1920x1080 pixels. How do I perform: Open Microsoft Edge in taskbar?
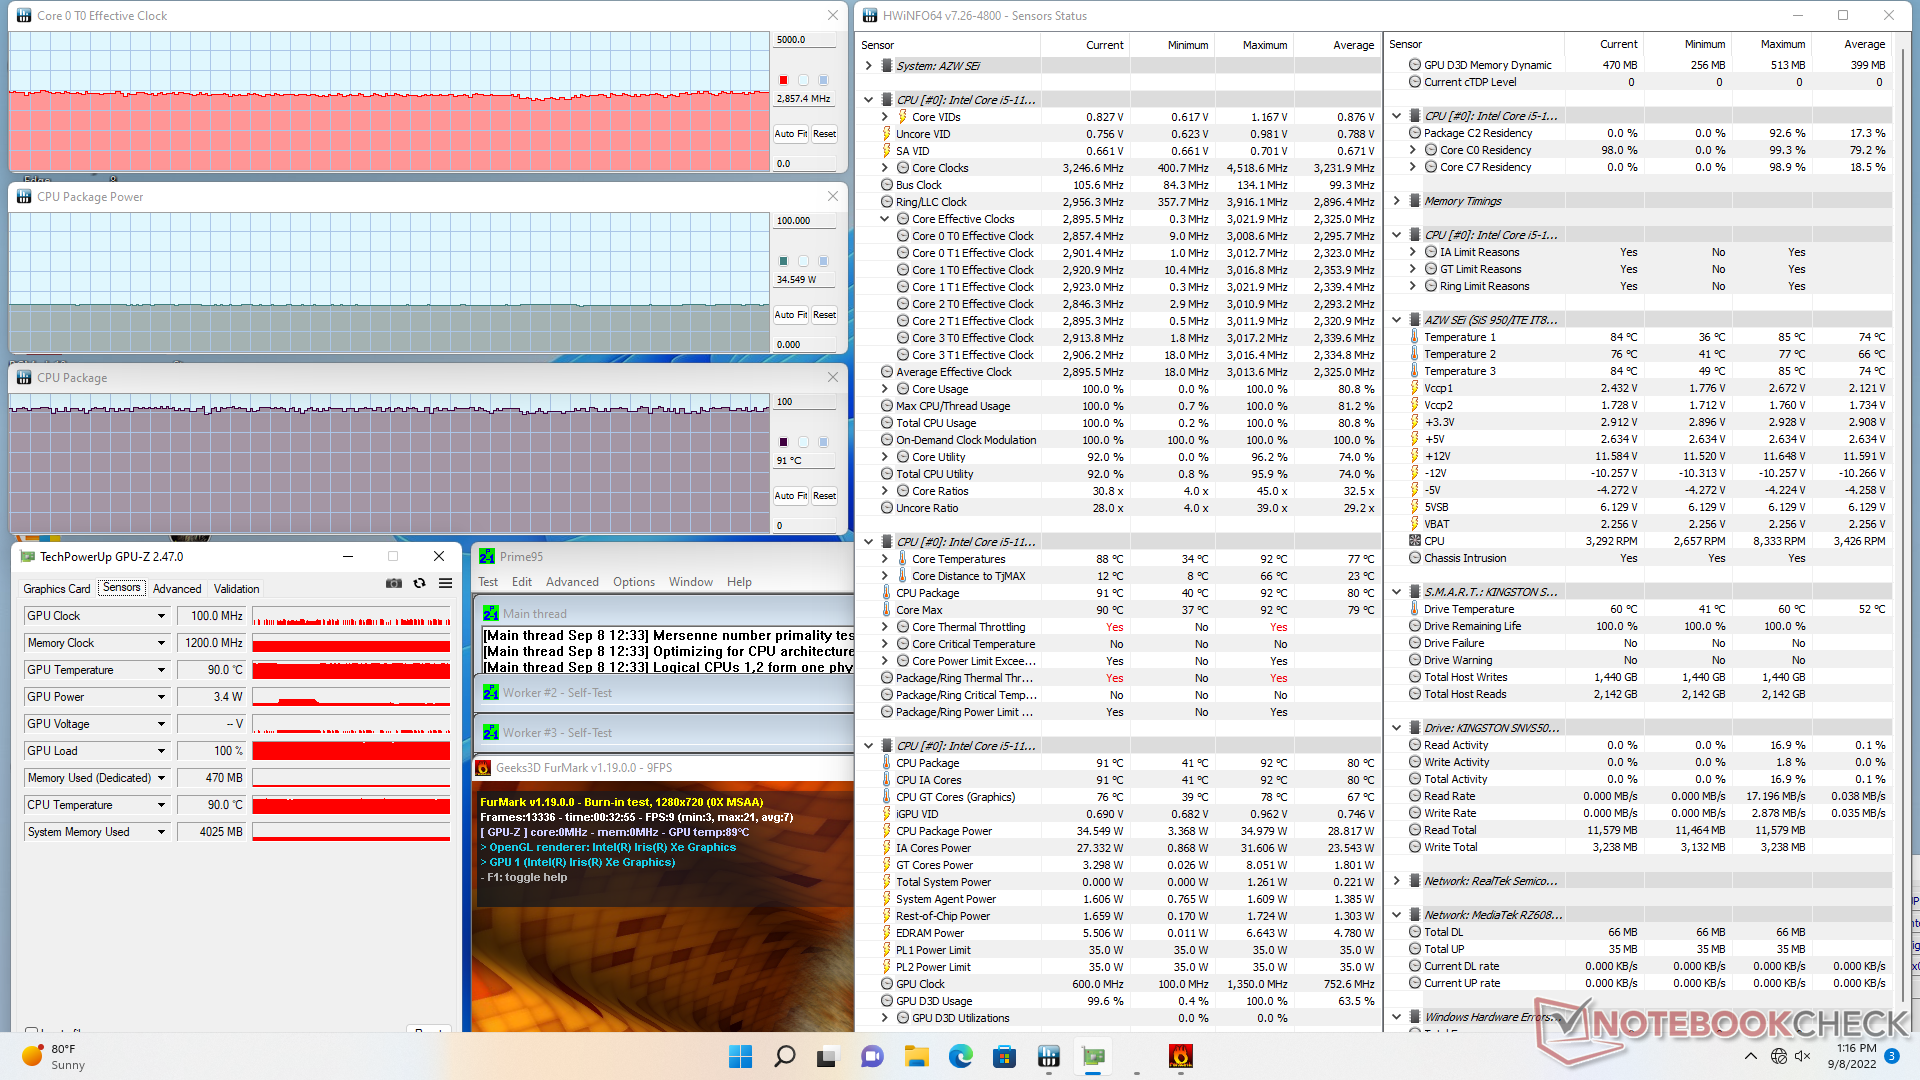point(960,1056)
